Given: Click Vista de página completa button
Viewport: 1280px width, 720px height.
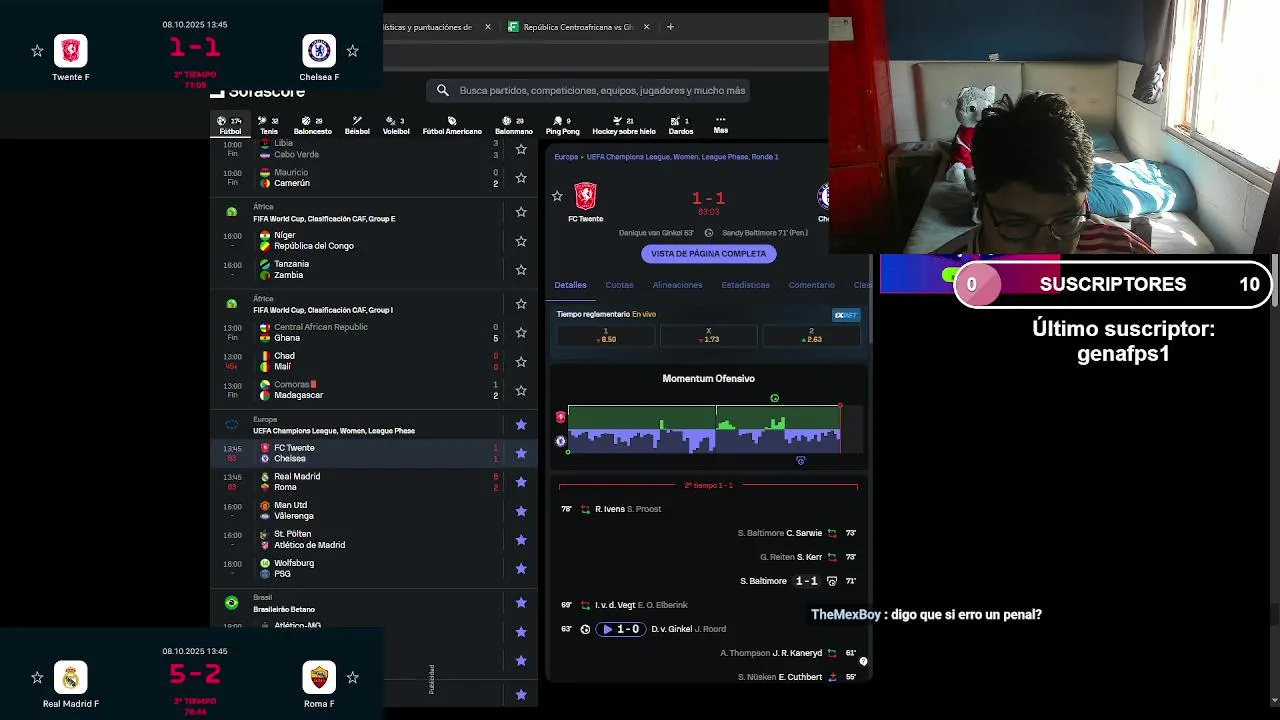Looking at the screenshot, I should [709, 254].
